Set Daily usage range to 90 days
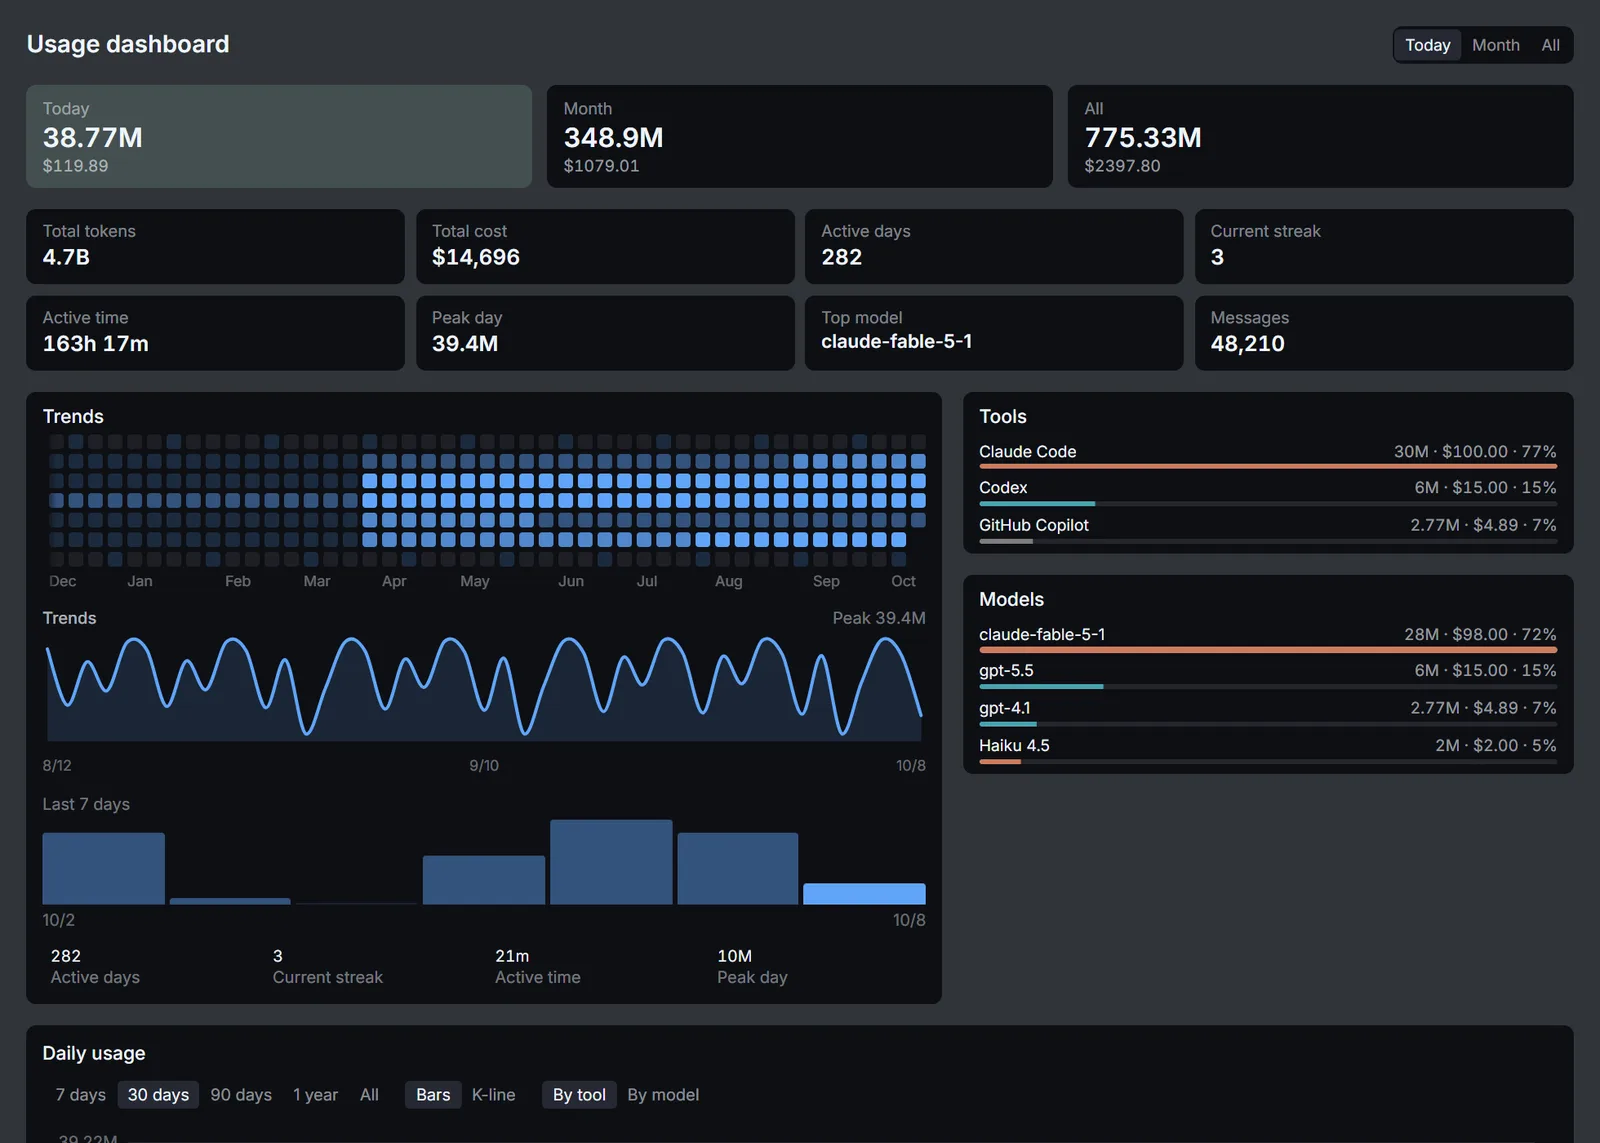The width and height of the screenshot is (1600, 1143). pos(241,1095)
